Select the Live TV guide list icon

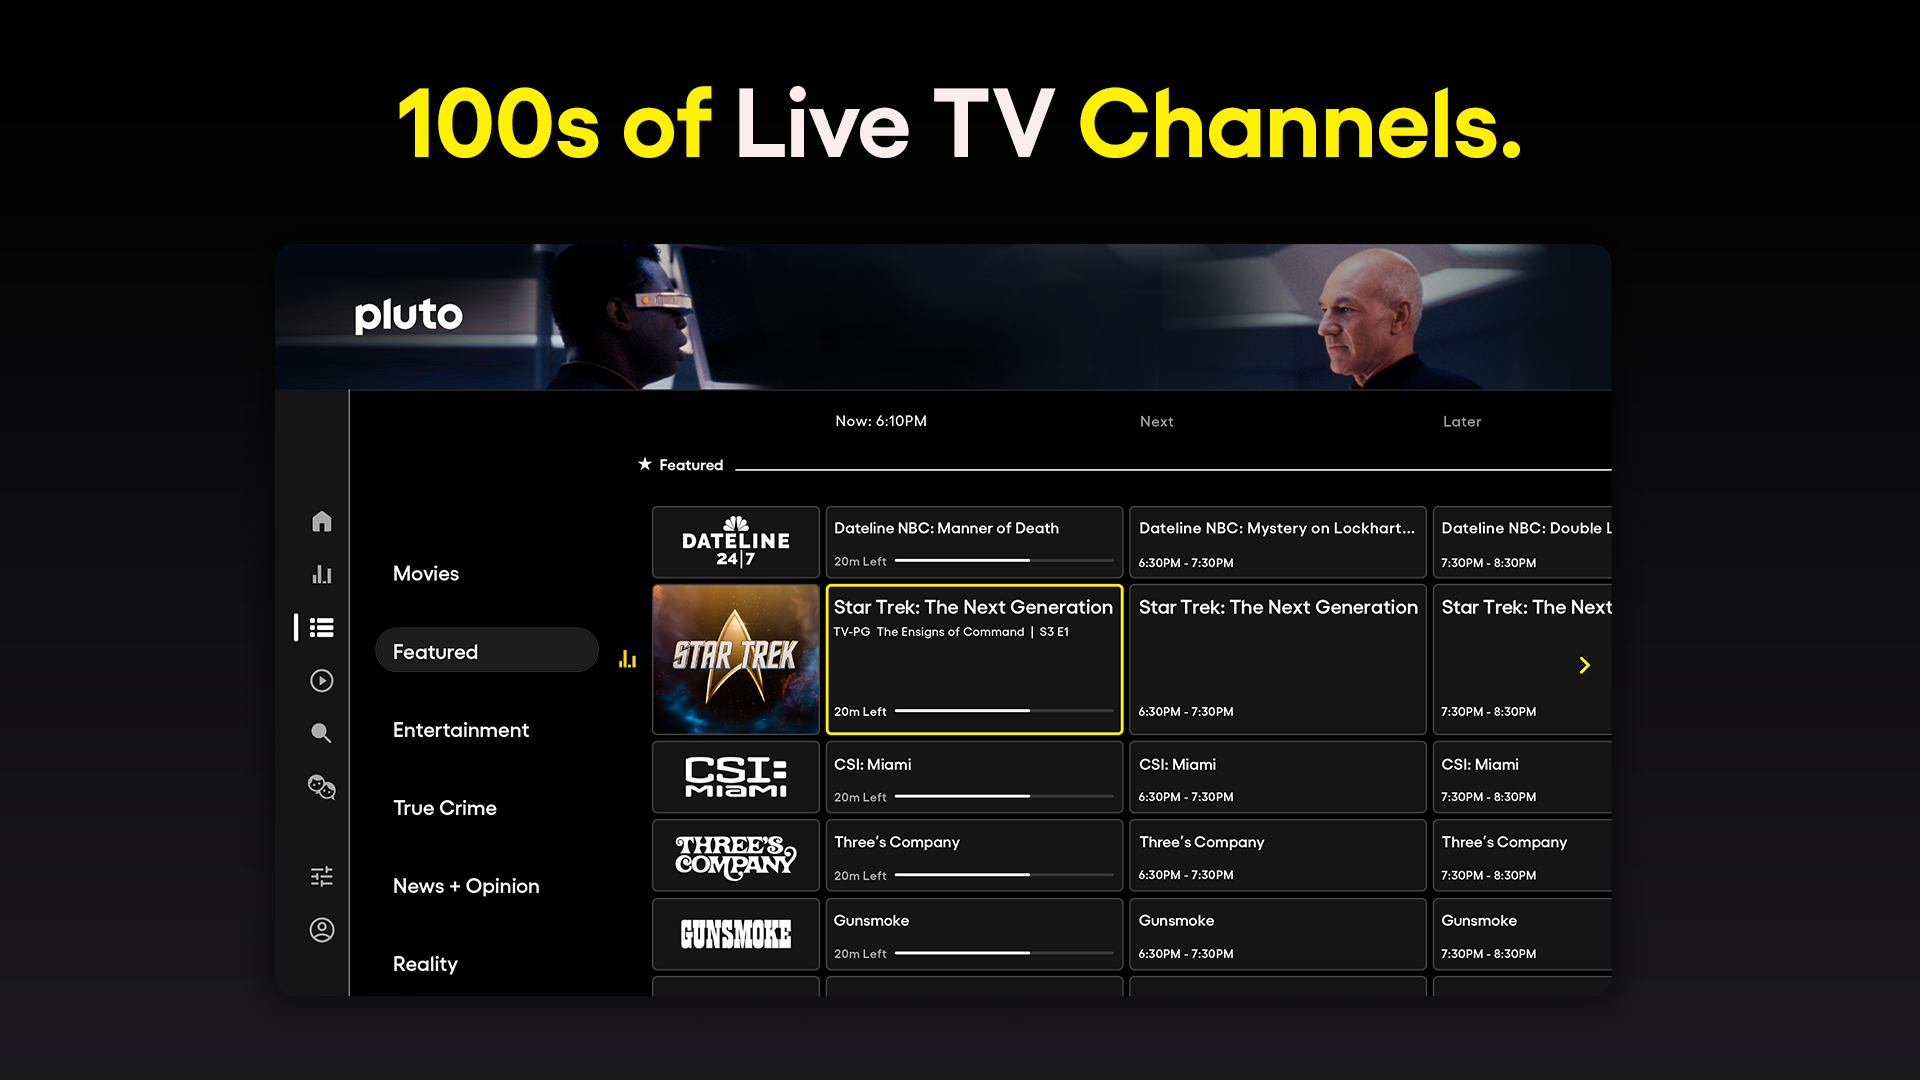coord(321,627)
